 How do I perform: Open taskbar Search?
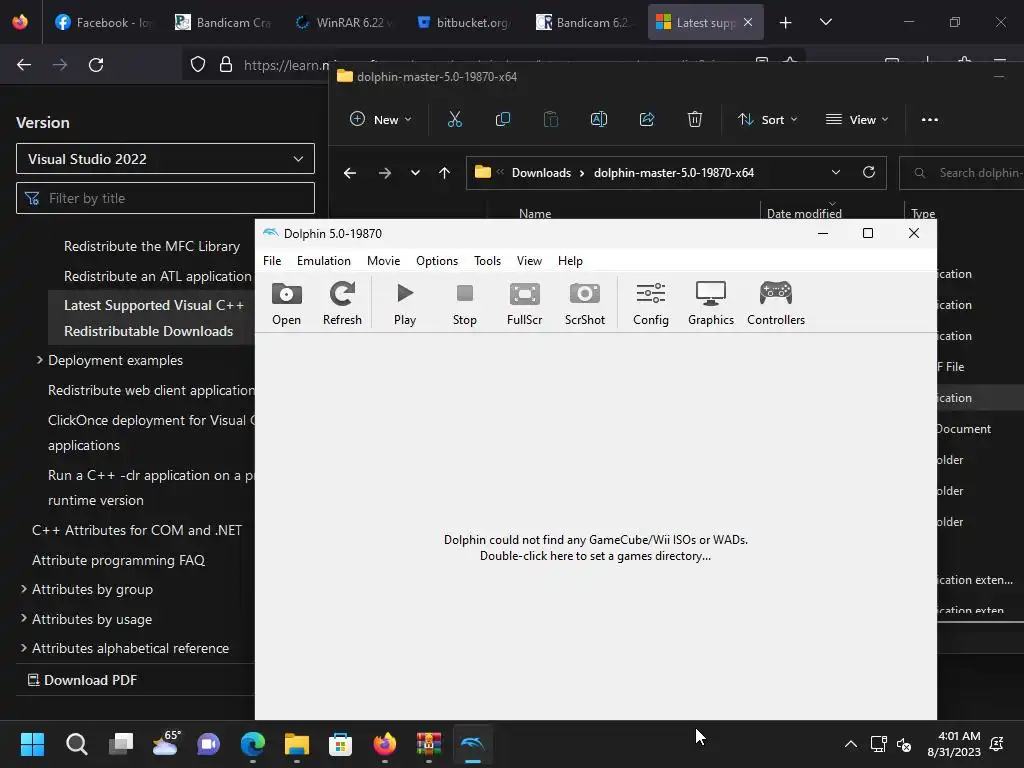point(76,744)
